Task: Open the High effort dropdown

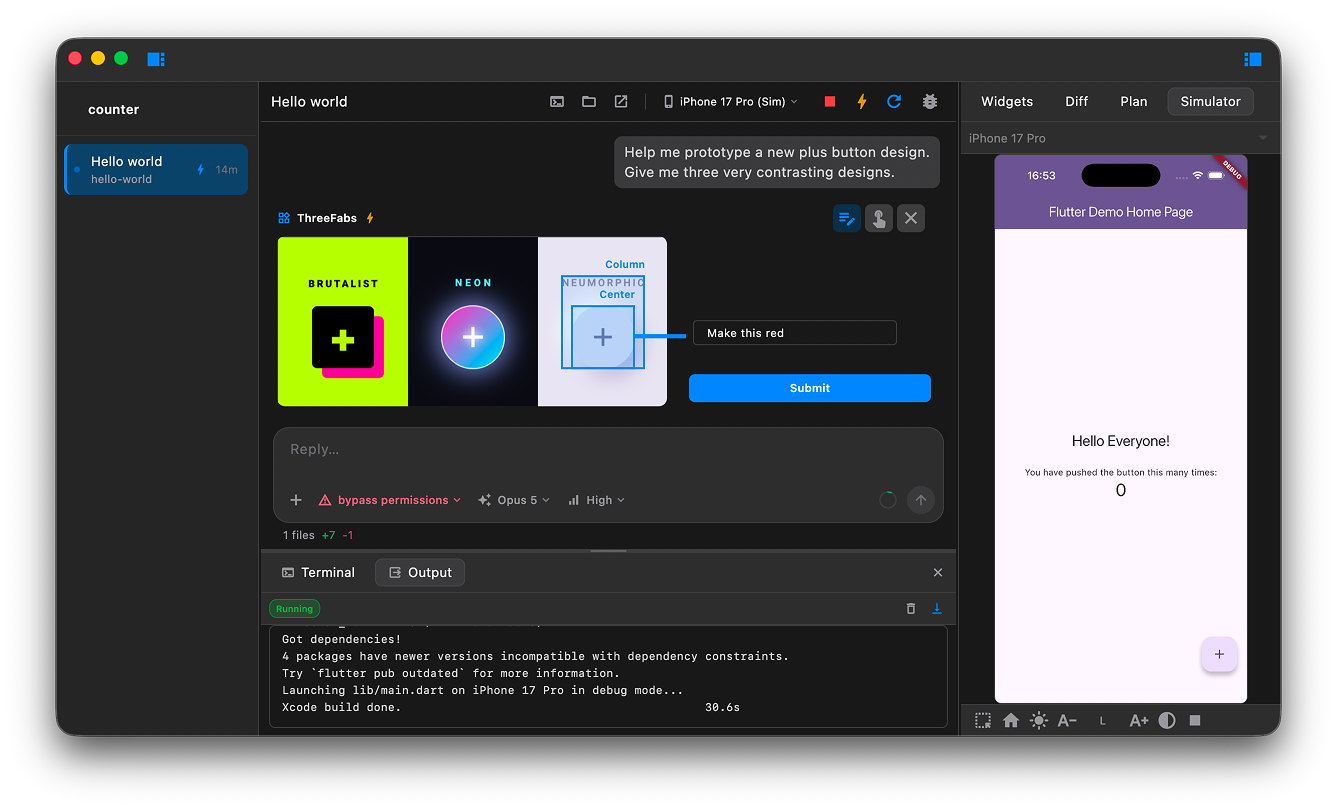Action: click(x=596, y=500)
